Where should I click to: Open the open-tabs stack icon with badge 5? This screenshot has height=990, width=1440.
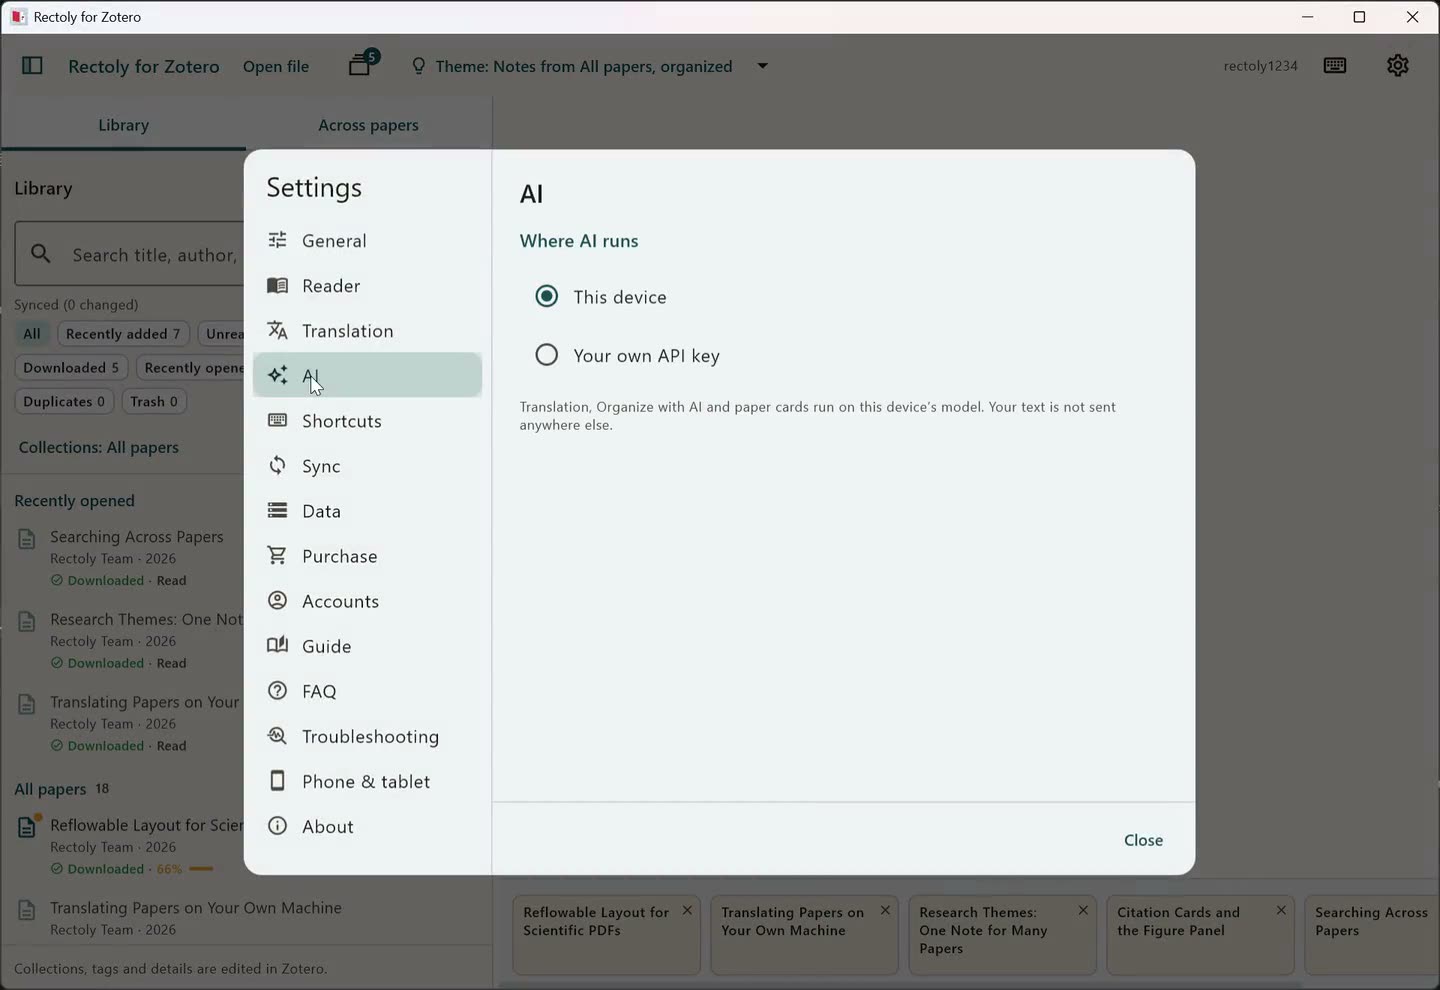361,65
